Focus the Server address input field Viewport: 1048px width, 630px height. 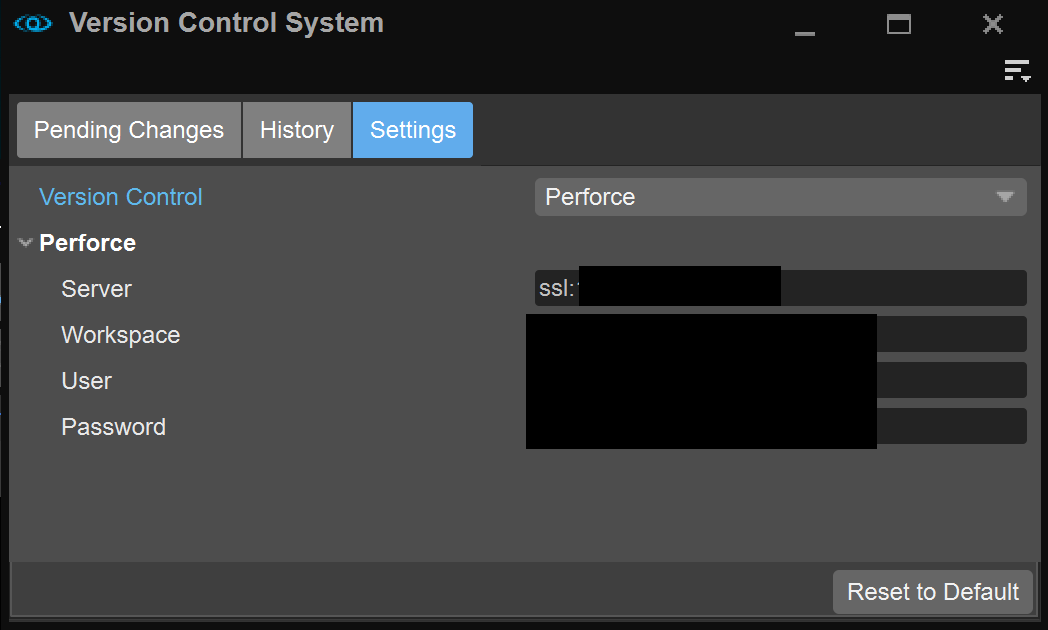tap(902, 288)
